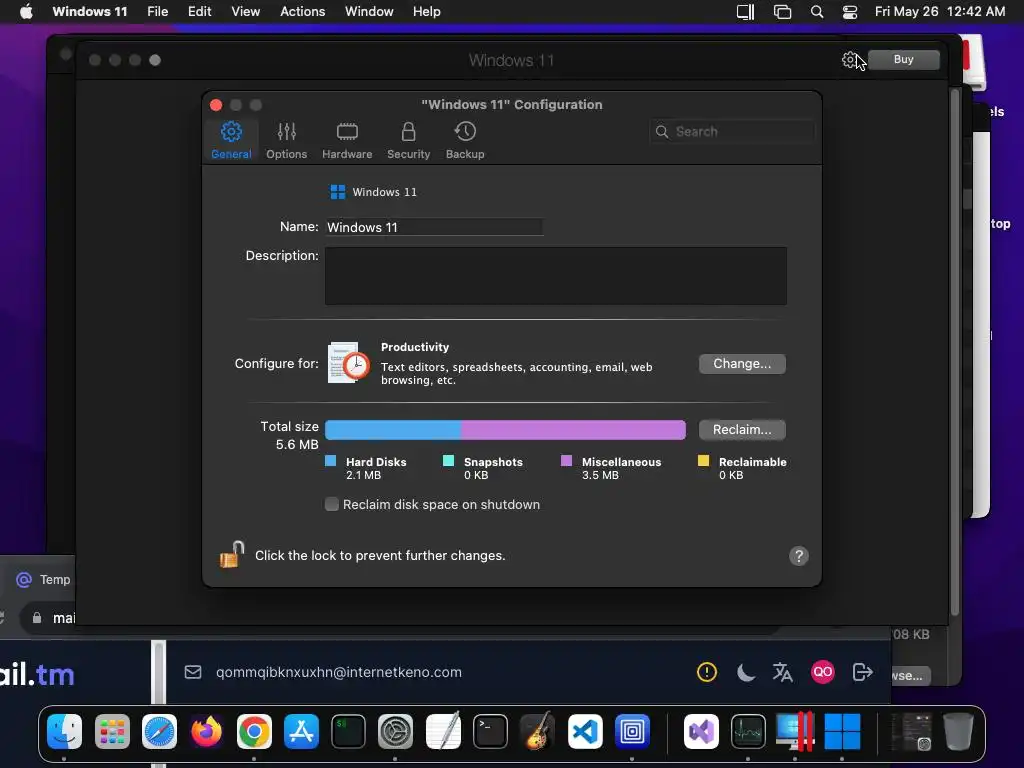Click the Reclaimable yellow swatch
1024x768 pixels.
click(703, 461)
